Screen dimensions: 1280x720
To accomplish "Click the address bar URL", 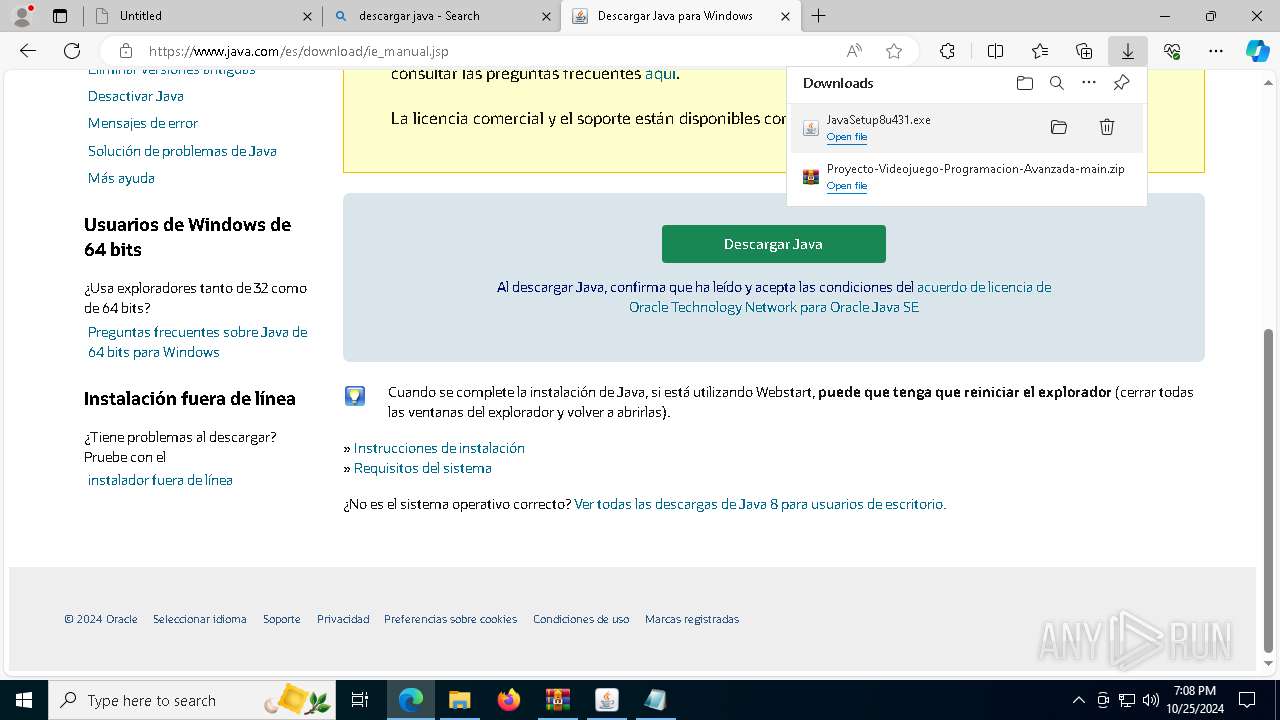I will [299, 51].
